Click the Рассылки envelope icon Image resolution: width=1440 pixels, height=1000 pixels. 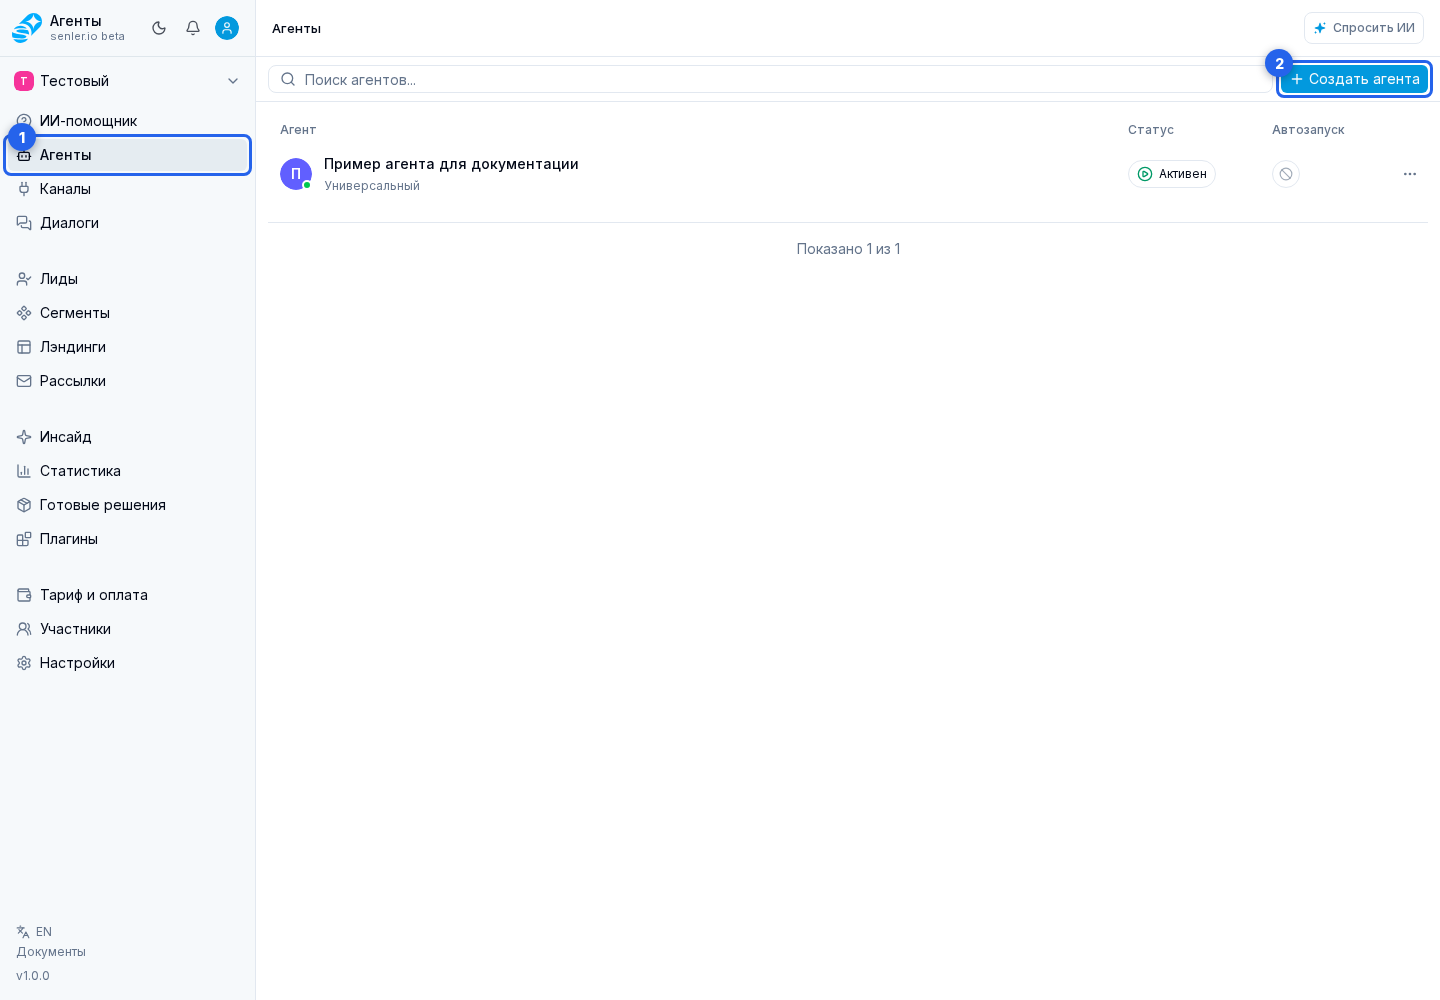(x=24, y=381)
